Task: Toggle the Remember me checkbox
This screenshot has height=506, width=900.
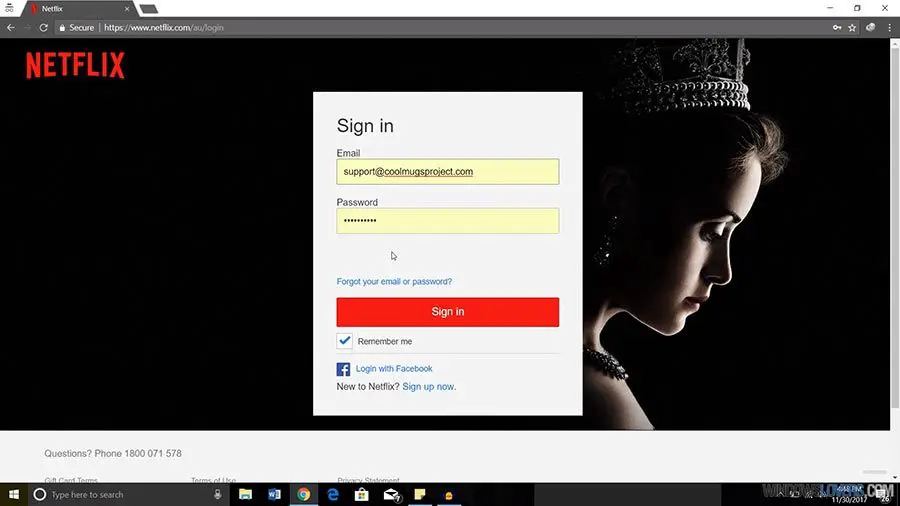Action: [344, 341]
